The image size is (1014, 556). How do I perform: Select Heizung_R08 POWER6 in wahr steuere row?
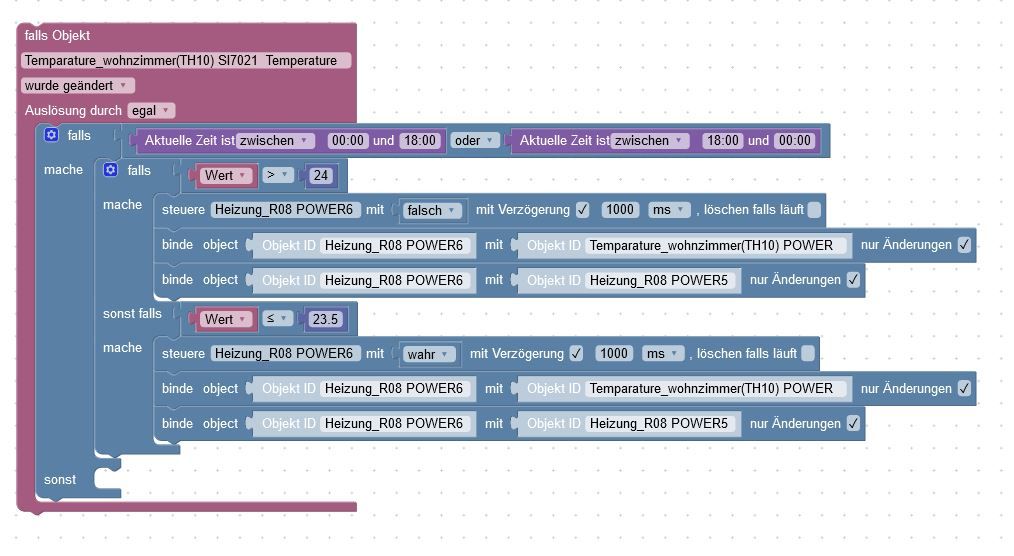click(284, 353)
